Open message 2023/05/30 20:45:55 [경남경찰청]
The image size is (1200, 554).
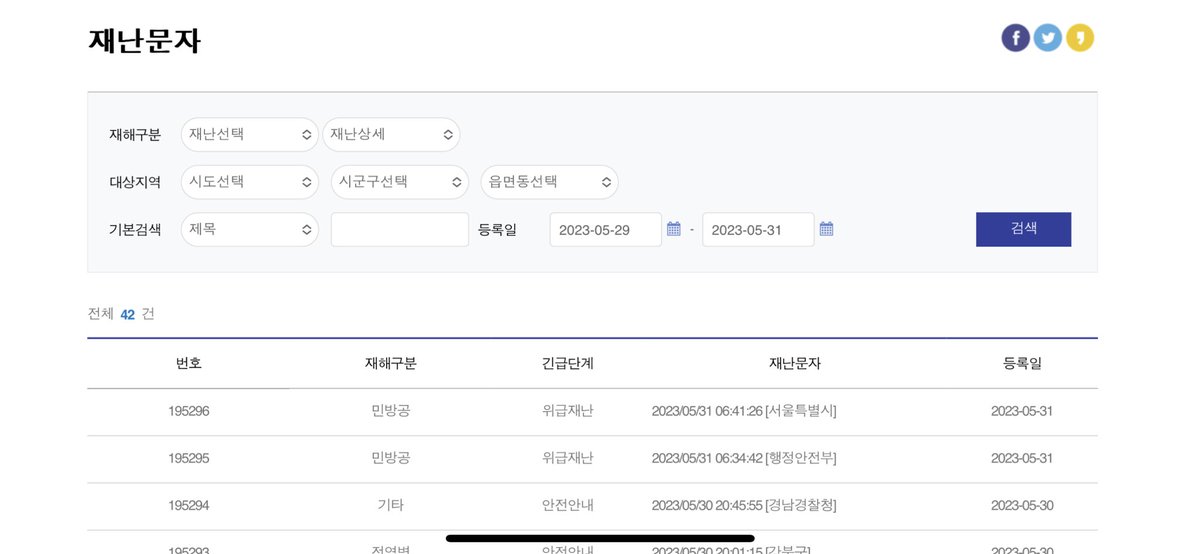[744, 505]
